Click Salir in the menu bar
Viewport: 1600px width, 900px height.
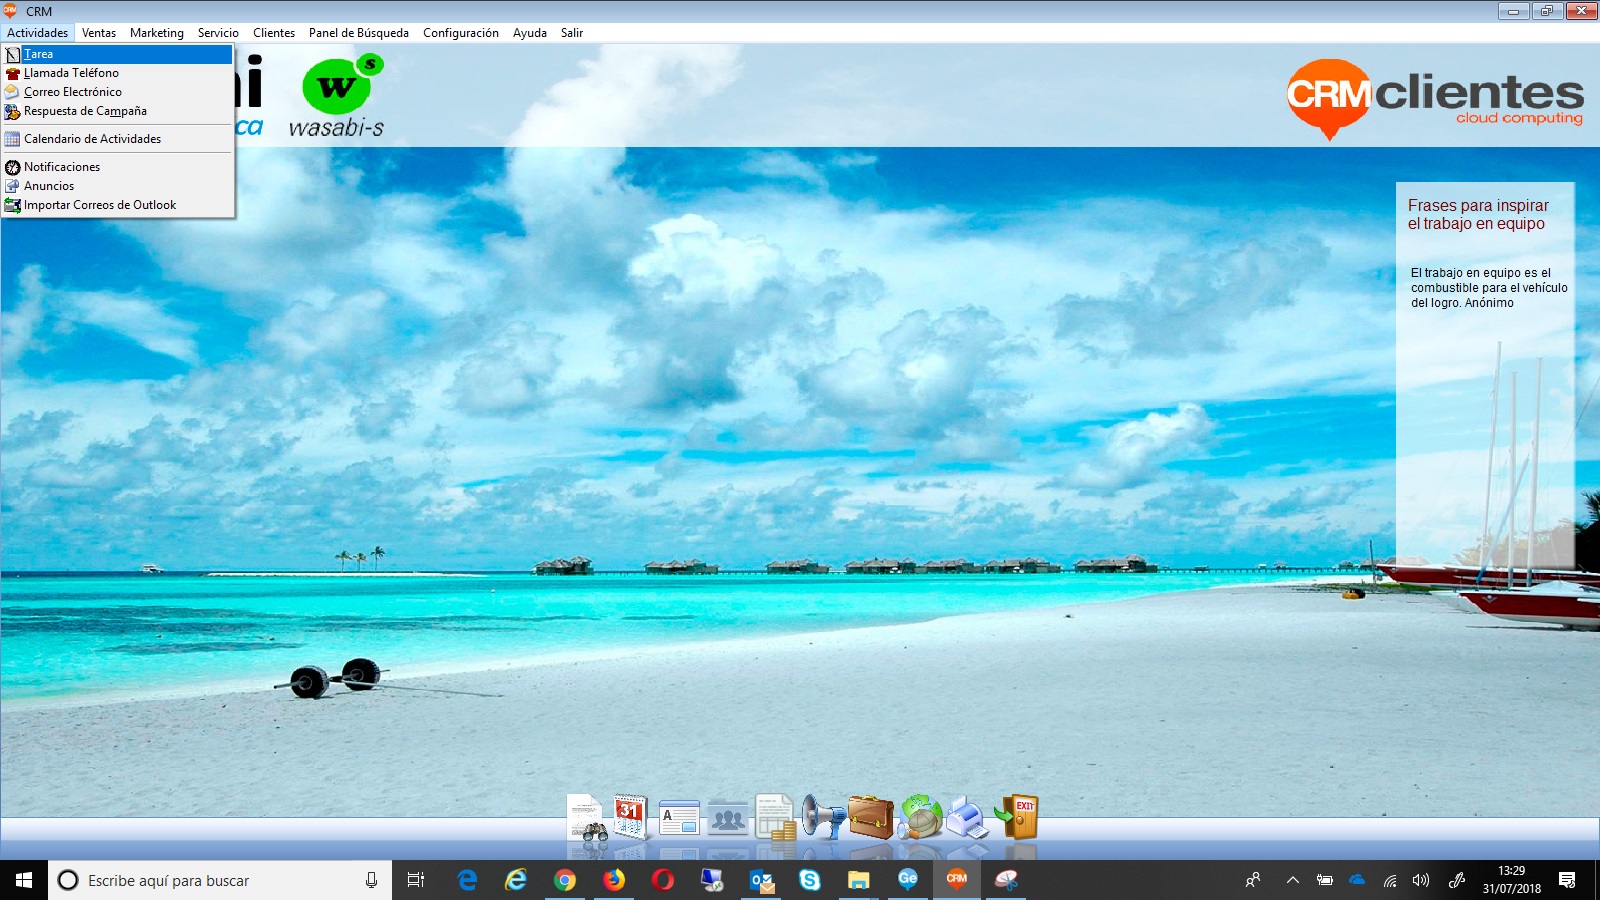coord(571,33)
